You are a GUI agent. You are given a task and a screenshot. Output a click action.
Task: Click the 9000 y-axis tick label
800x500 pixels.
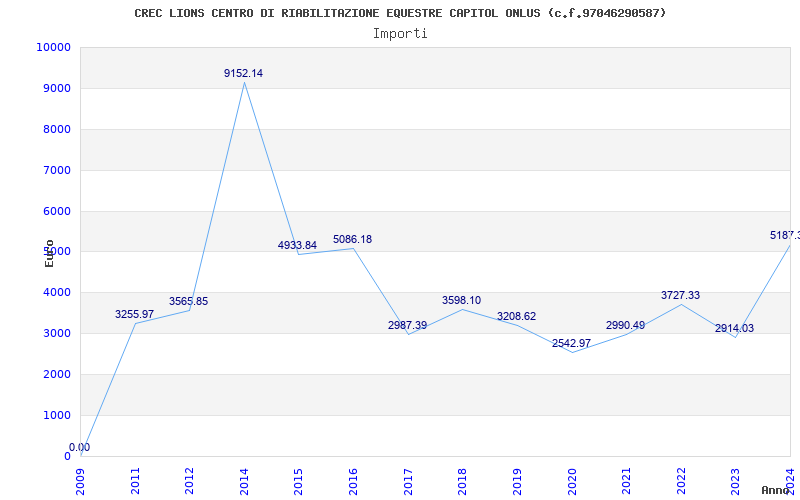(x=56, y=88)
